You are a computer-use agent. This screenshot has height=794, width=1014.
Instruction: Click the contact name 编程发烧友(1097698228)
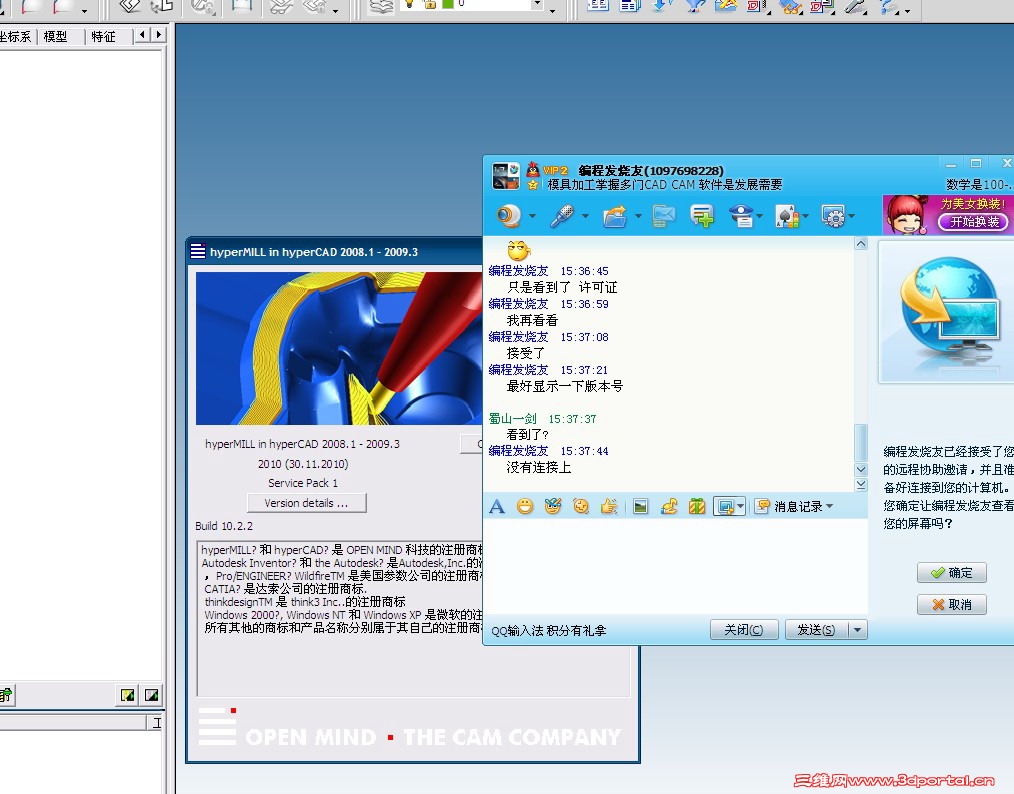[x=651, y=170]
